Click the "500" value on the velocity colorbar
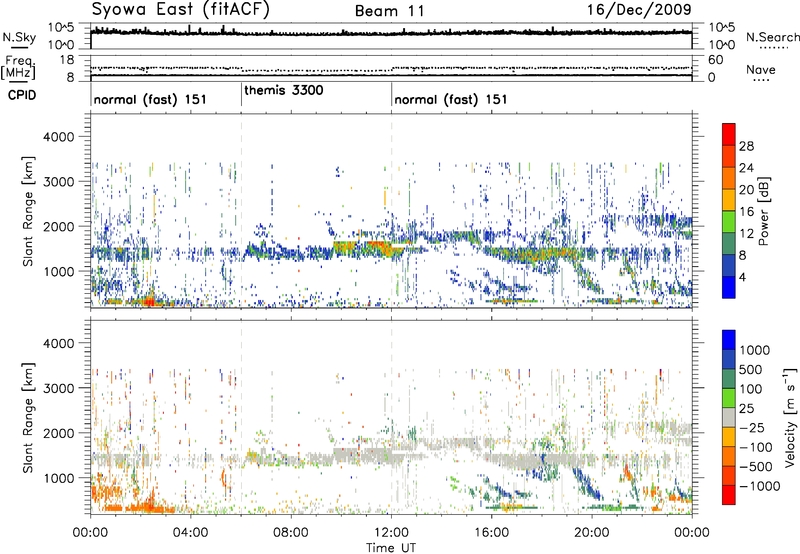Image resolution: width=800 pixels, height=554 pixels. (x=751, y=369)
